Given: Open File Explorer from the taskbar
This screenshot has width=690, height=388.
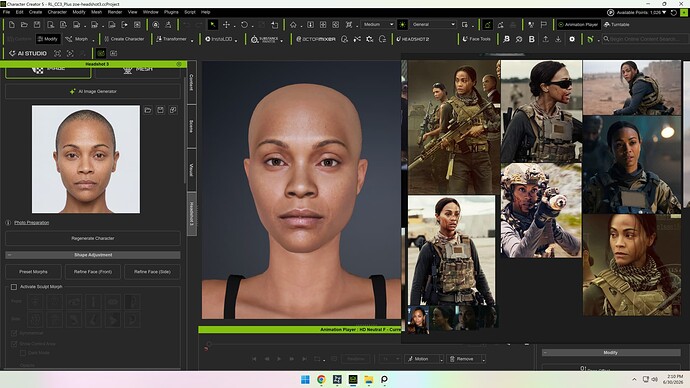Looking at the screenshot, I should point(368,379).
